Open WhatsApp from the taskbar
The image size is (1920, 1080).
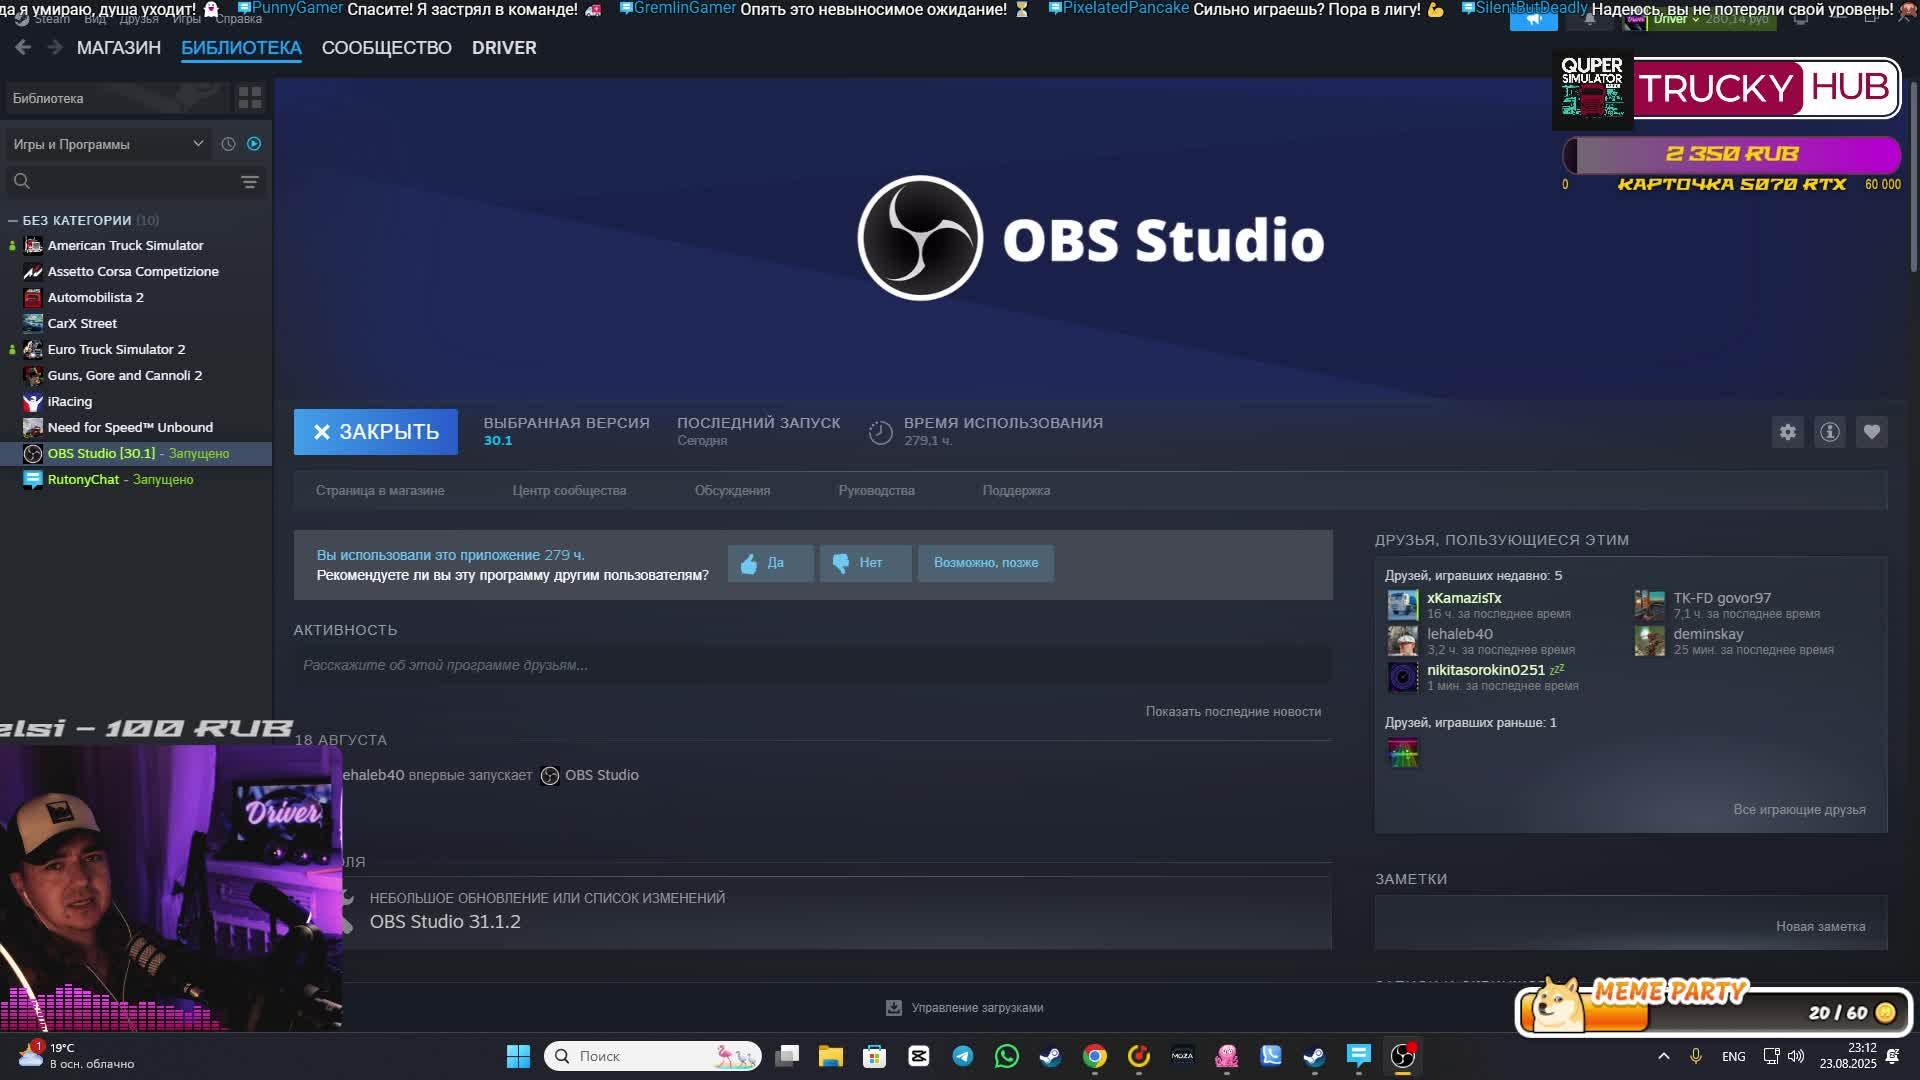coord(1007,1056)
